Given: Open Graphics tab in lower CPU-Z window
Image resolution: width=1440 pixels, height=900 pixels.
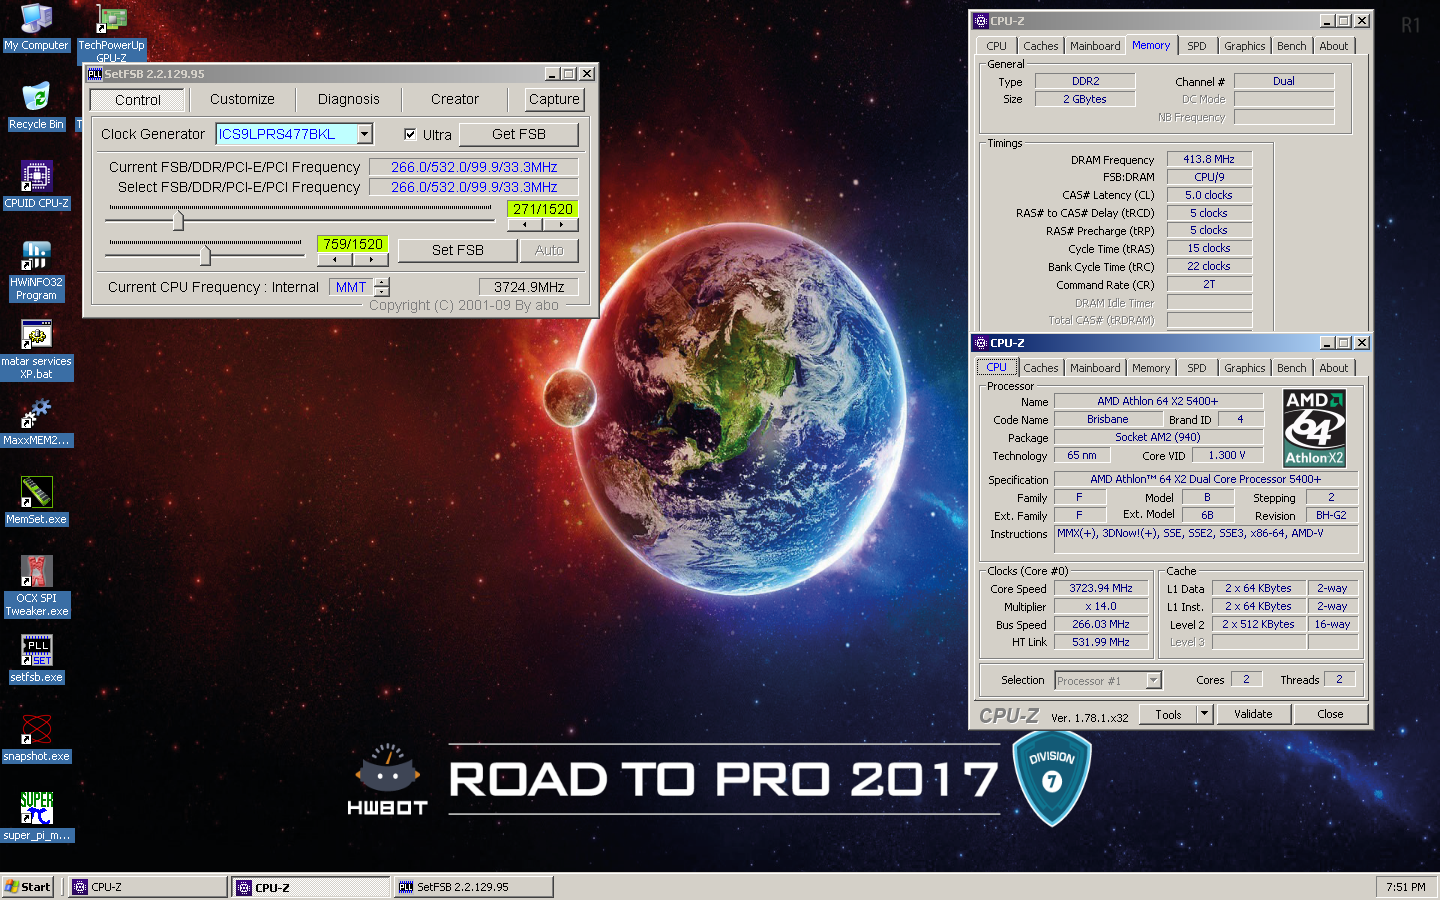Looking at the screenshot, I should click(x=1244, y=368).
